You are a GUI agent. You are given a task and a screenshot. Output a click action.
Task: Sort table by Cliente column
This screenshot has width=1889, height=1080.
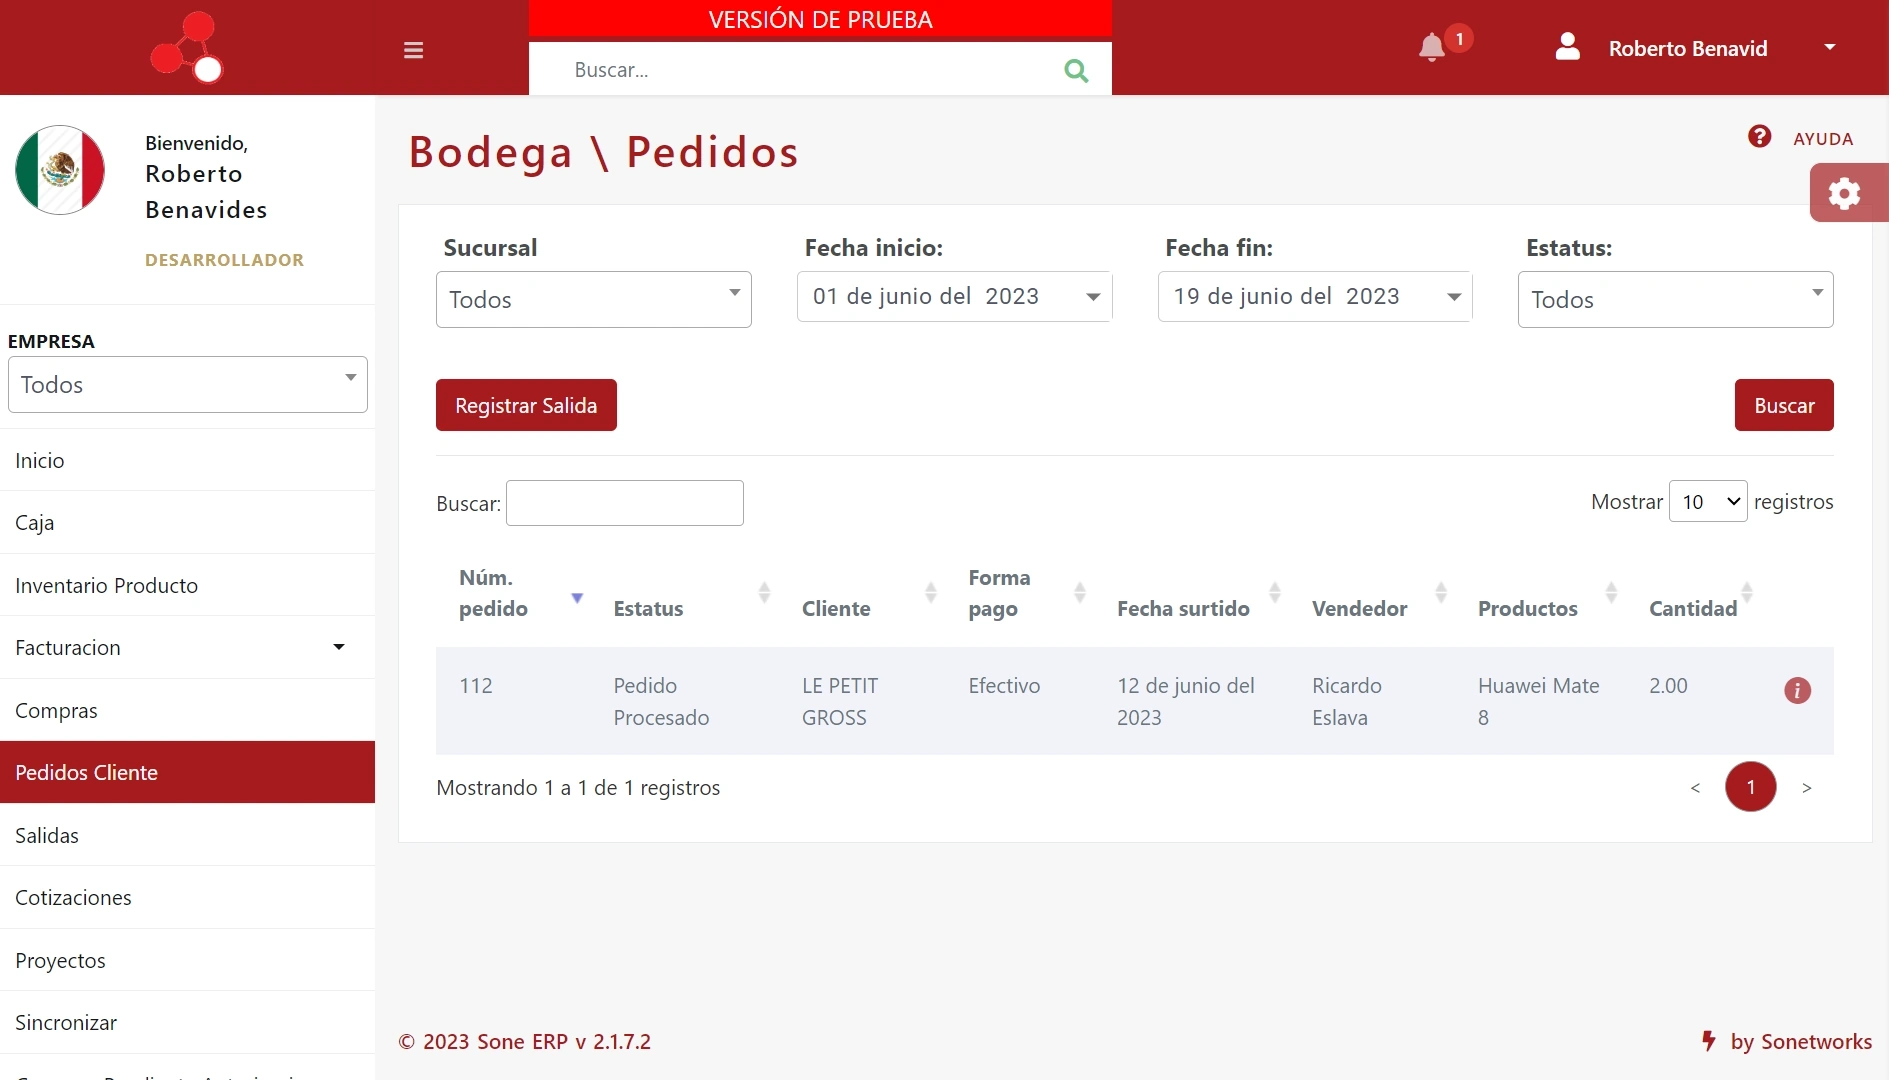pos(930,592)
